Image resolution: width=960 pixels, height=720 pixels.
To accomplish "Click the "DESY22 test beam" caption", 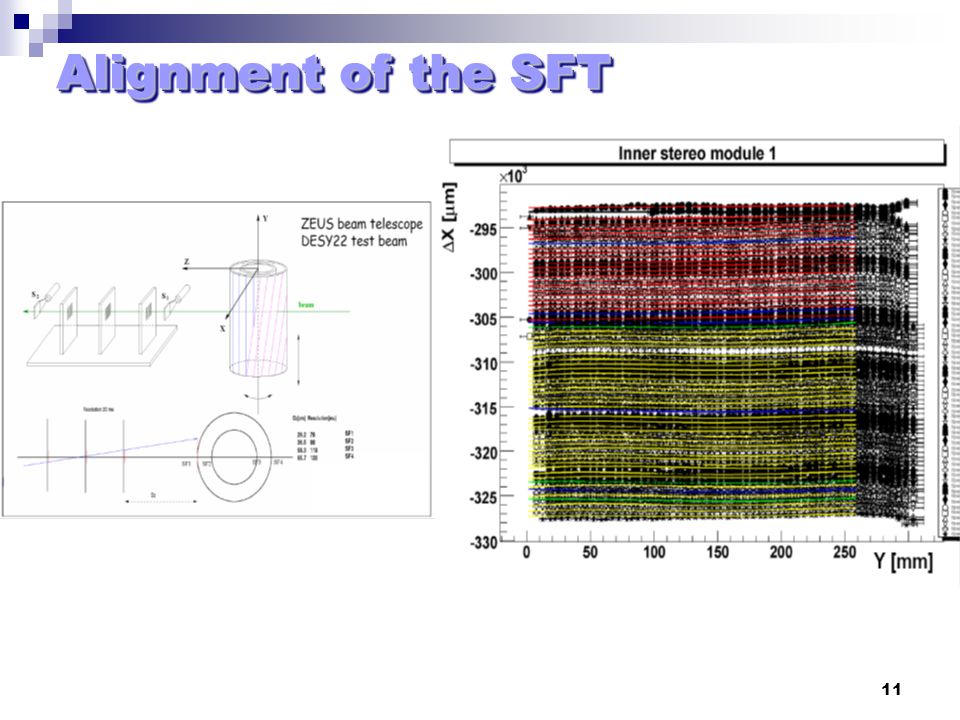I will (354, 241).
